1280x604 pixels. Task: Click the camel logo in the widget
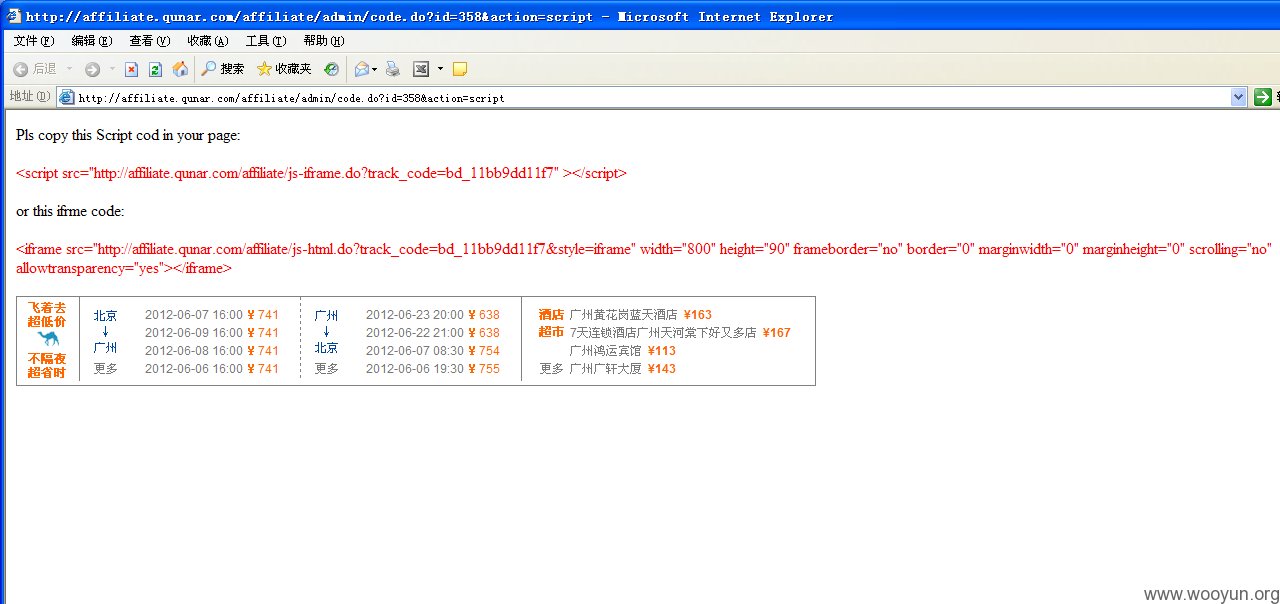click(48, 339)
